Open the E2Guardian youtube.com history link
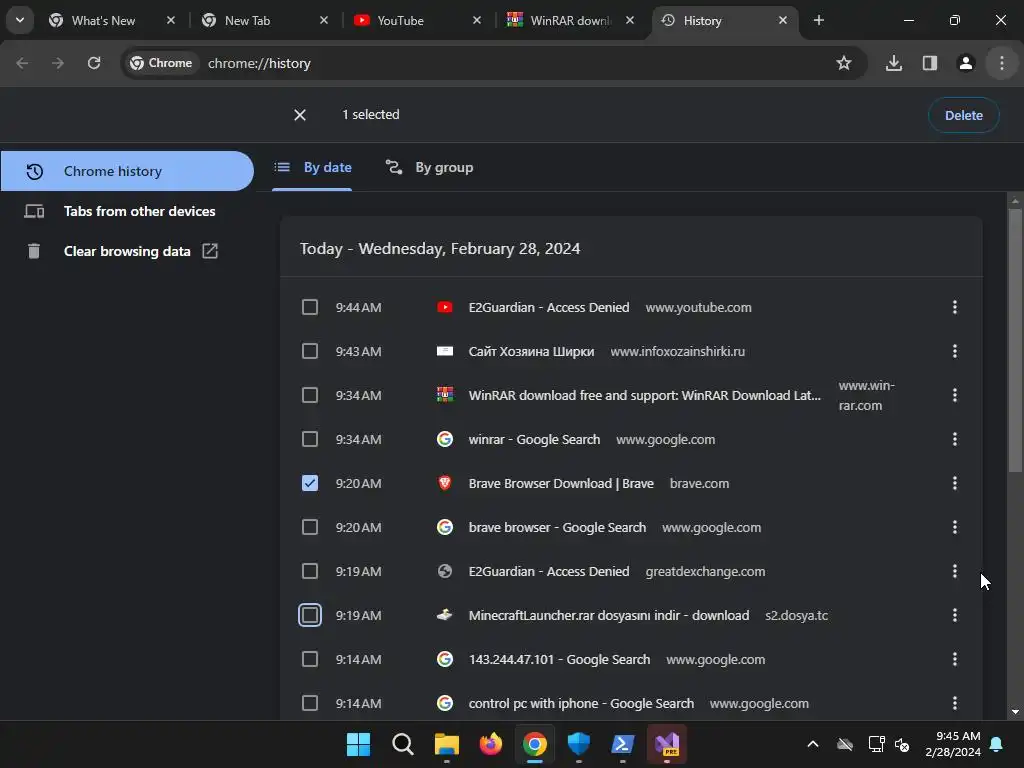 [x=549, y=307]
